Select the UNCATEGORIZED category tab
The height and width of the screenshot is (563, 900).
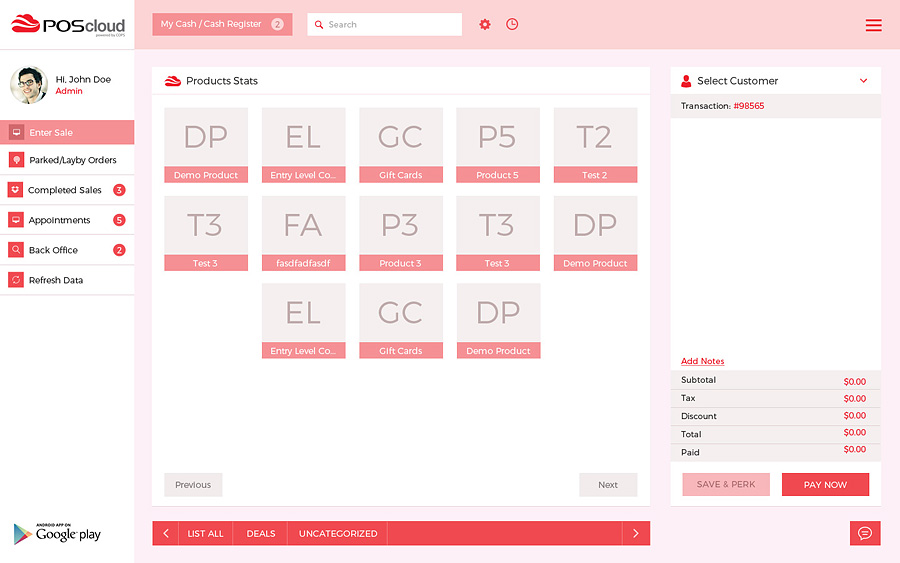(x=338, y=534)
